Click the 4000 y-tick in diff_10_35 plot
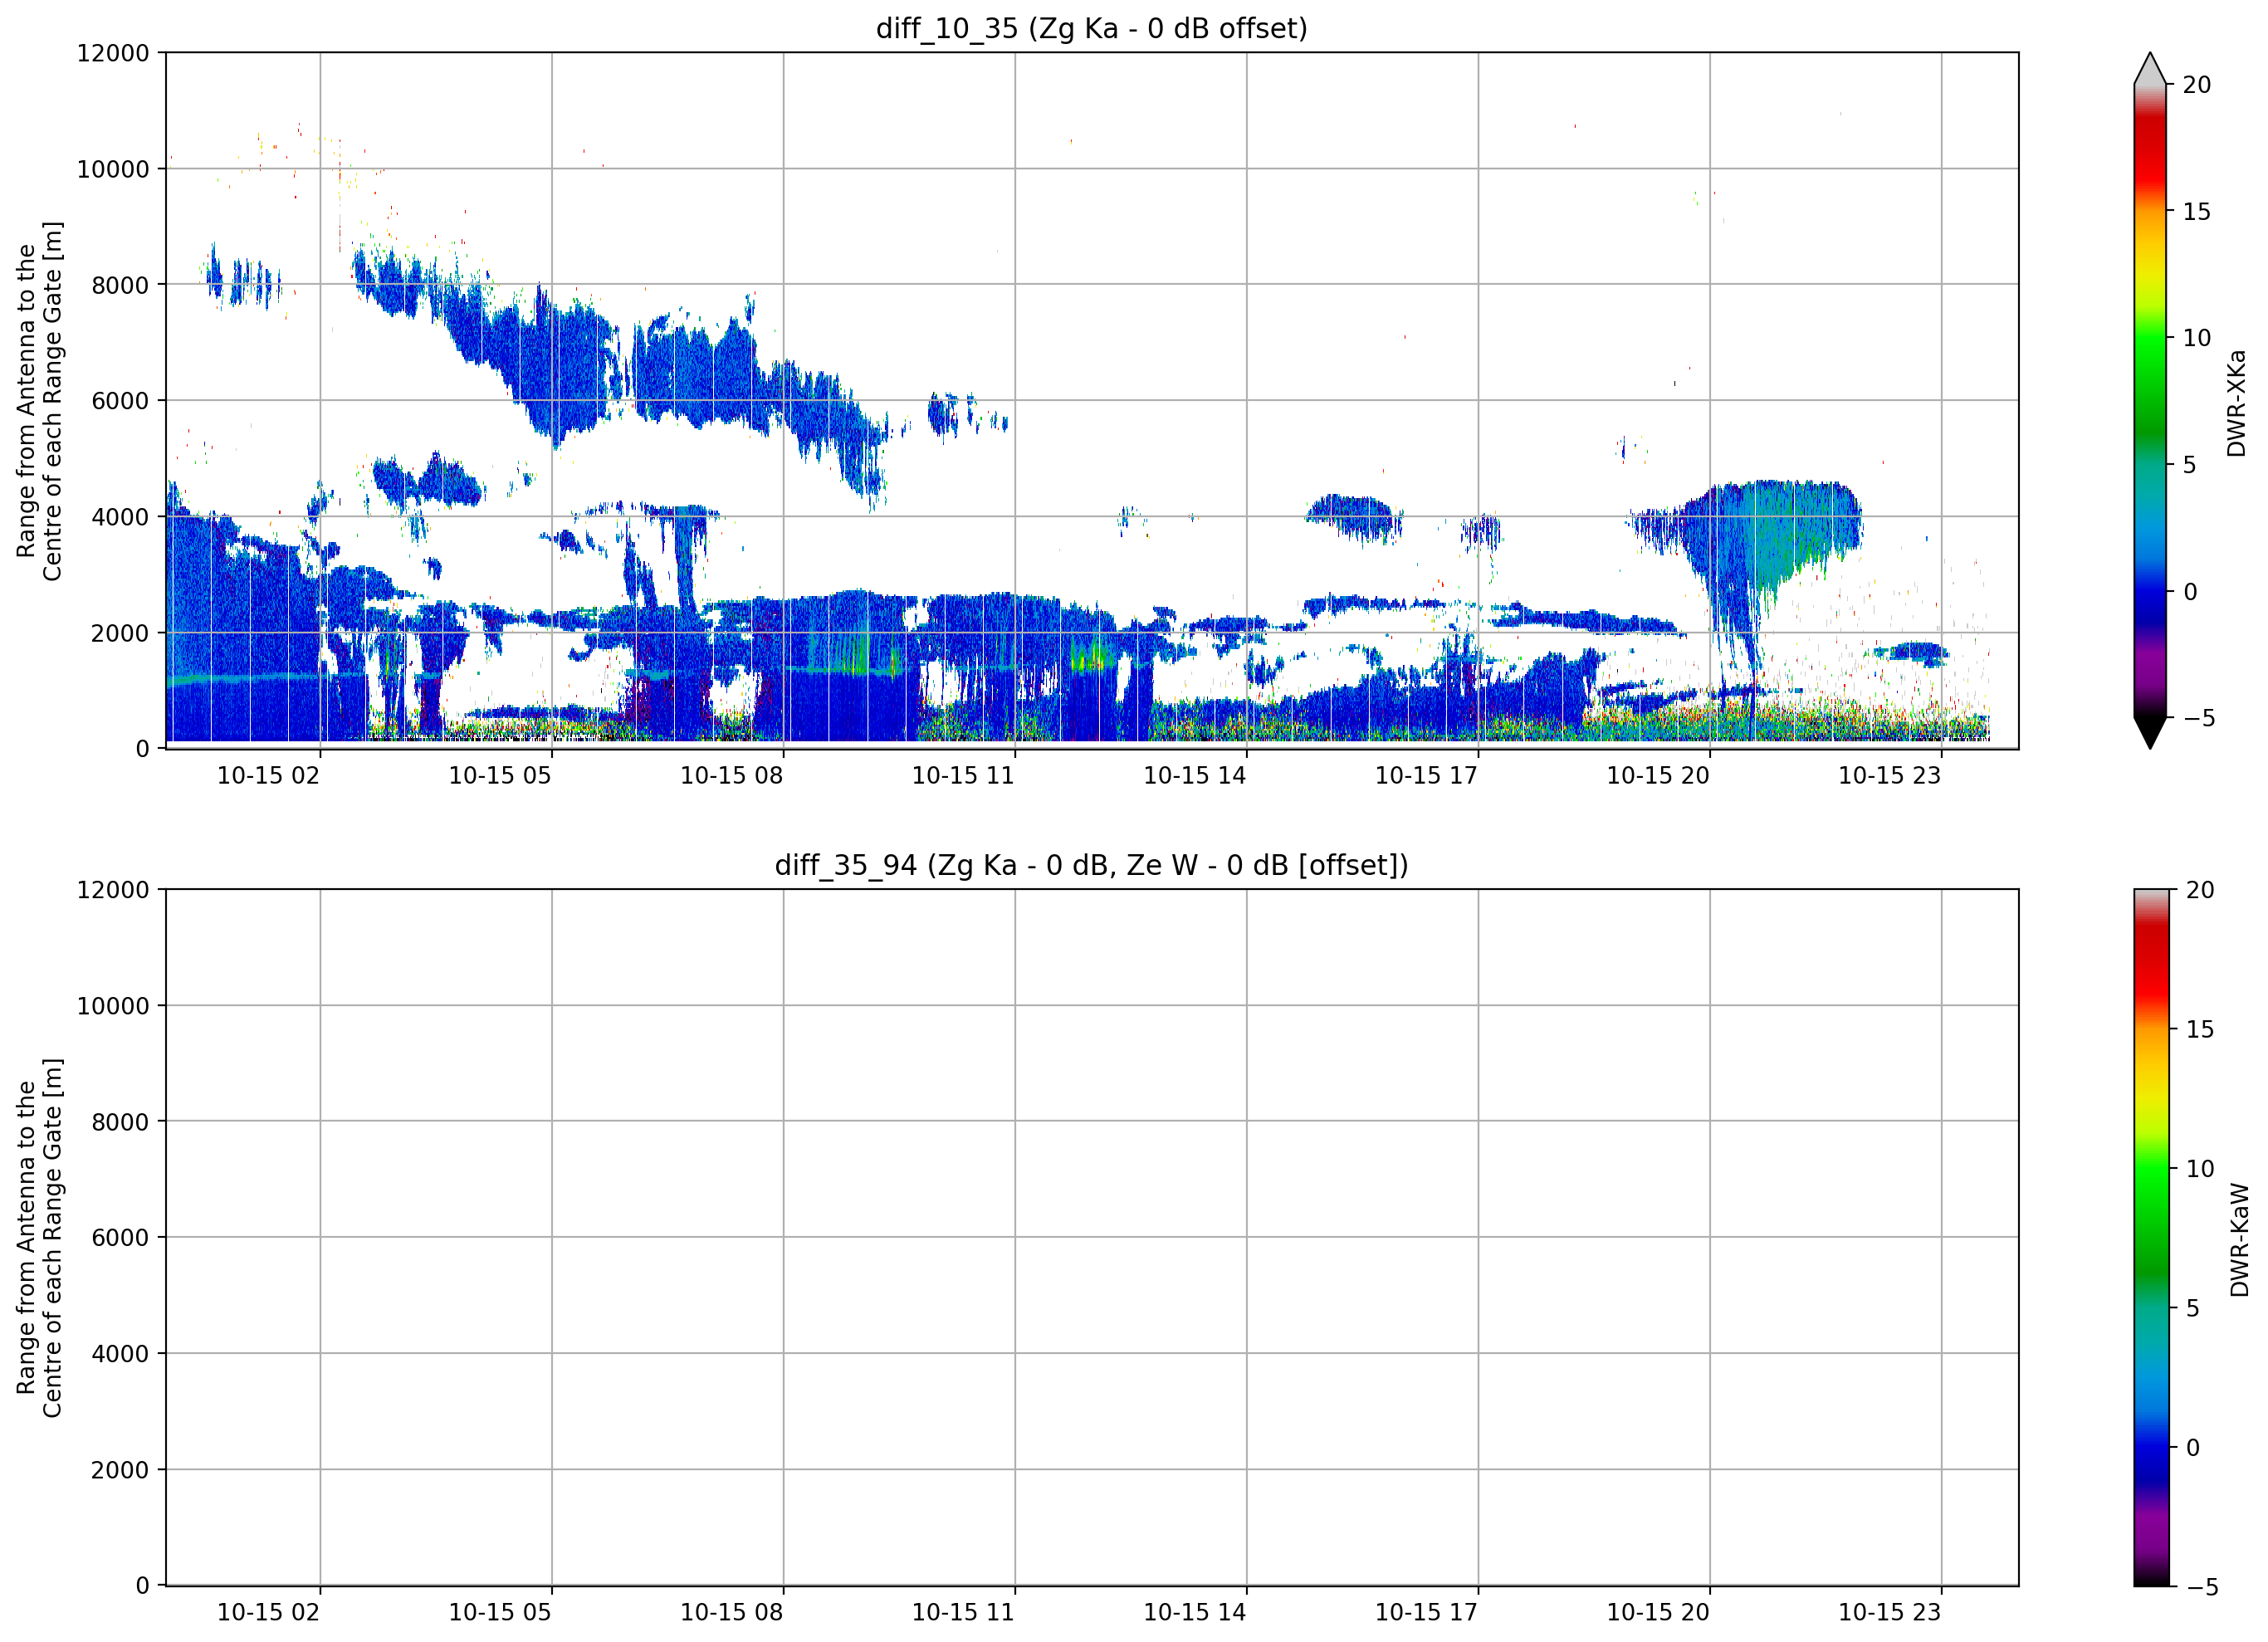Viewport: 2268px width, 1642px height. (120, 517)
